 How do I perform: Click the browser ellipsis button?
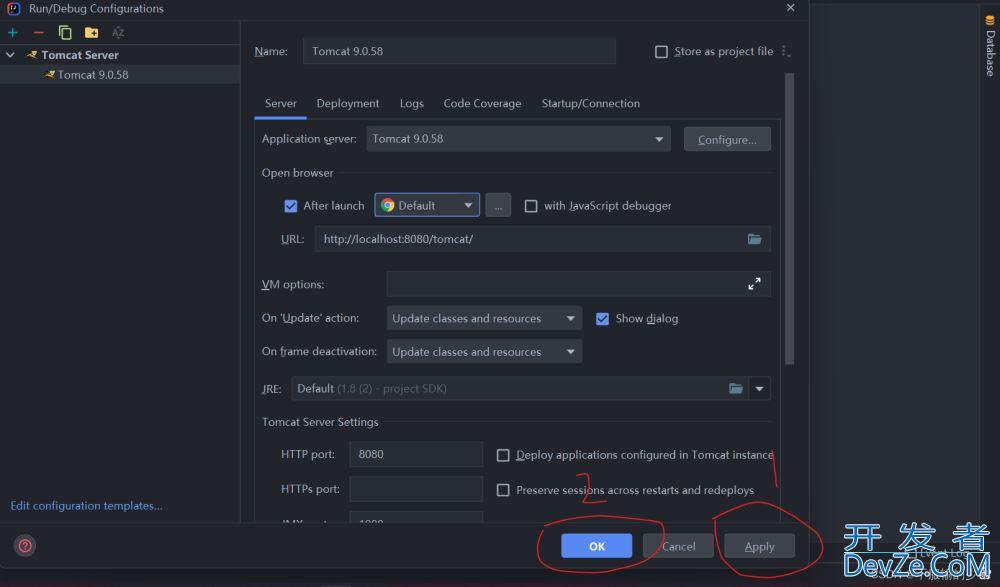498,205
